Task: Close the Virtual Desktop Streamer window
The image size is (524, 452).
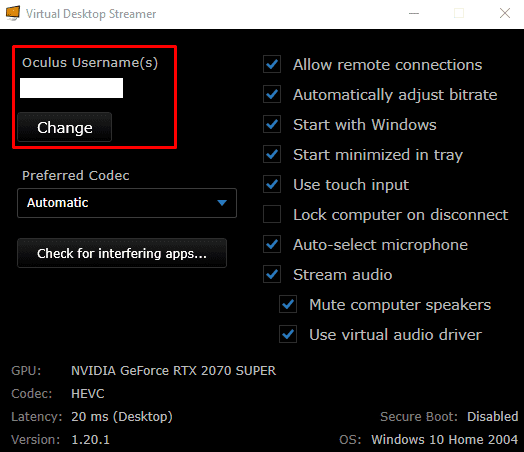Action: [505, 13]
